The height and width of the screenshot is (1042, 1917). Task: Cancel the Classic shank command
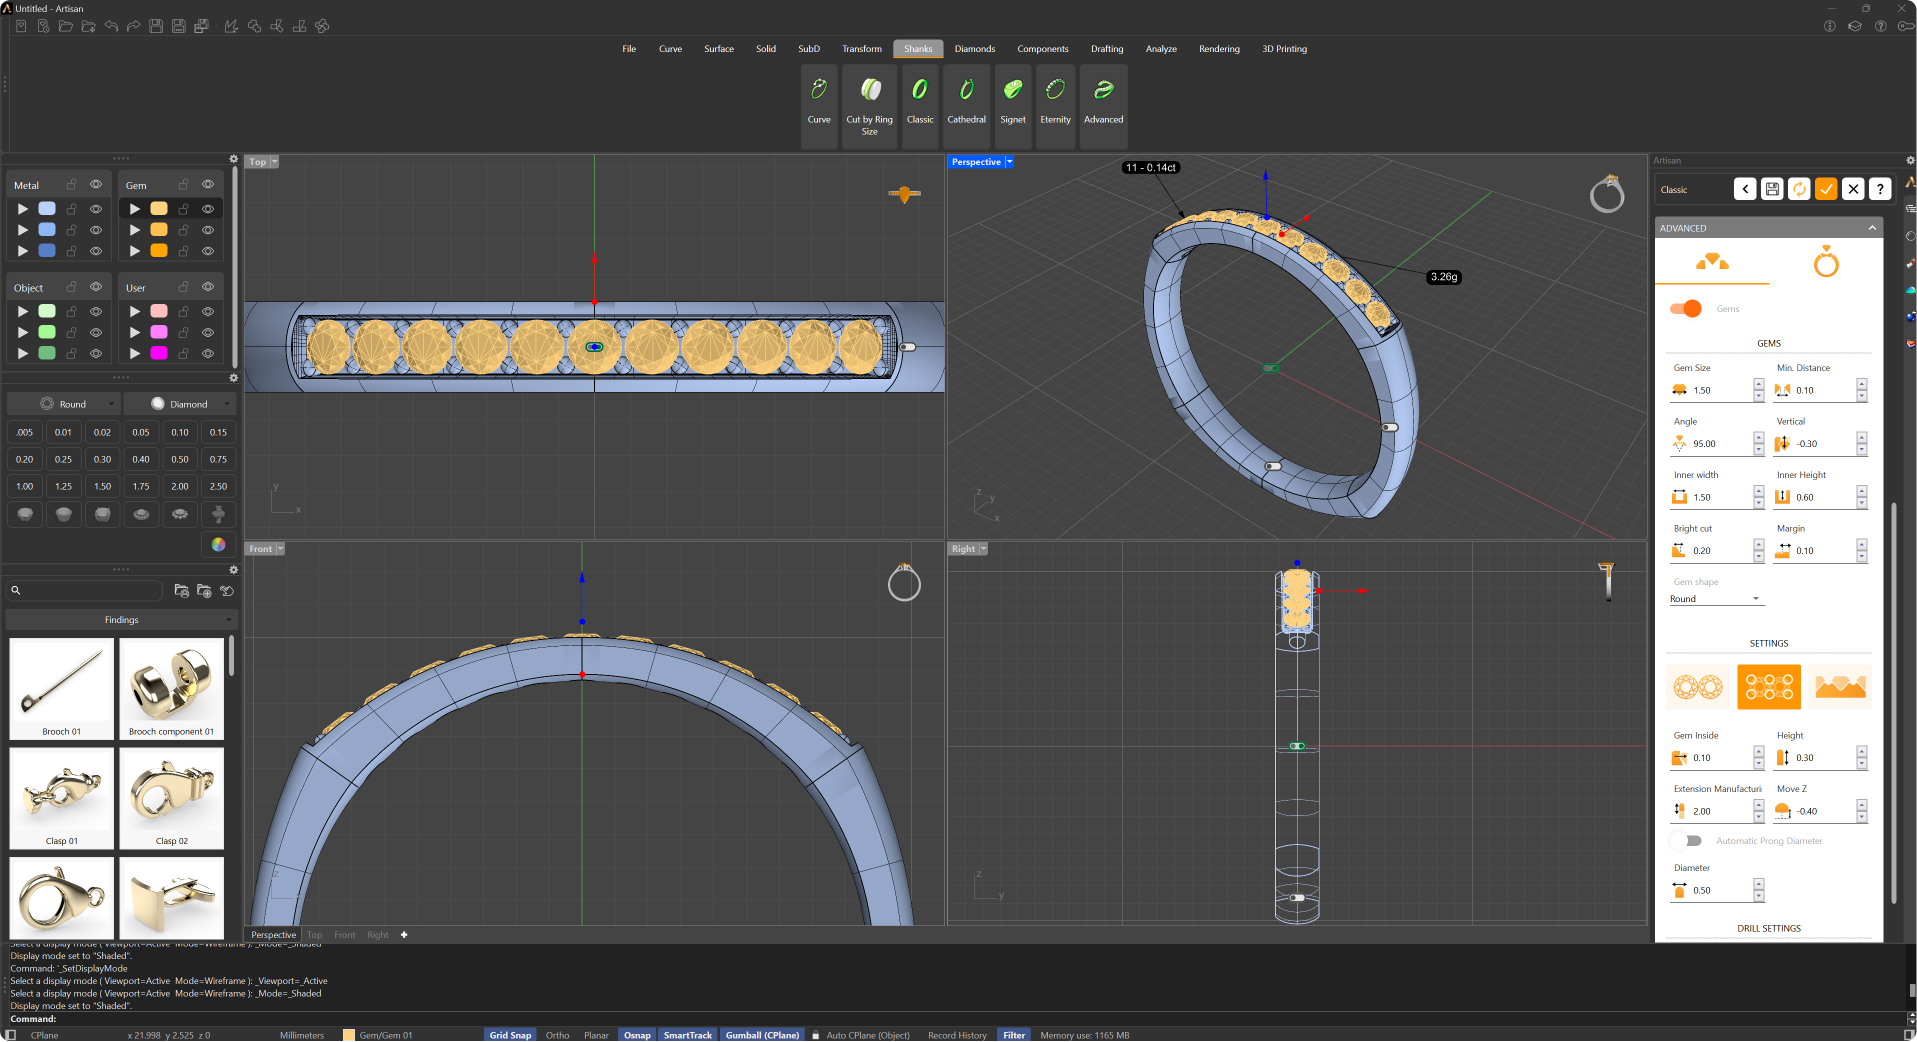point(1853,189)
